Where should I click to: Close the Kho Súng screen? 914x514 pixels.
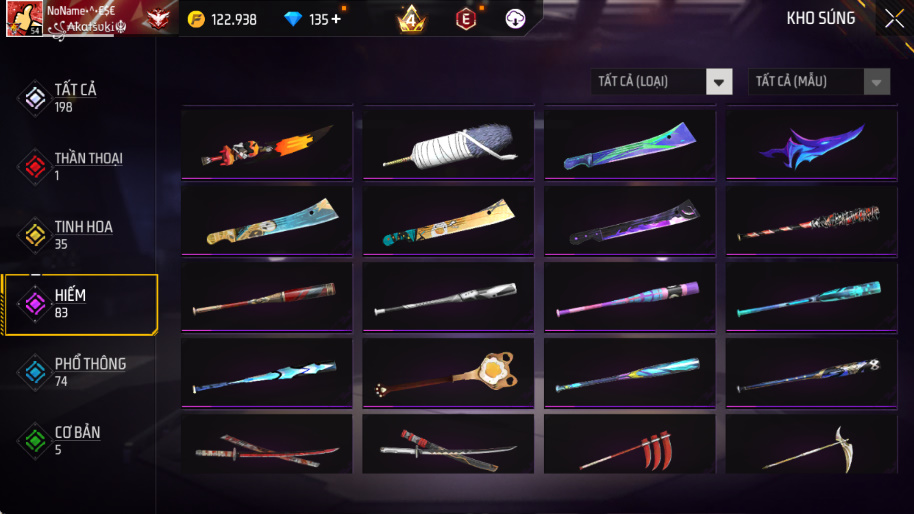tap(894, 19)
